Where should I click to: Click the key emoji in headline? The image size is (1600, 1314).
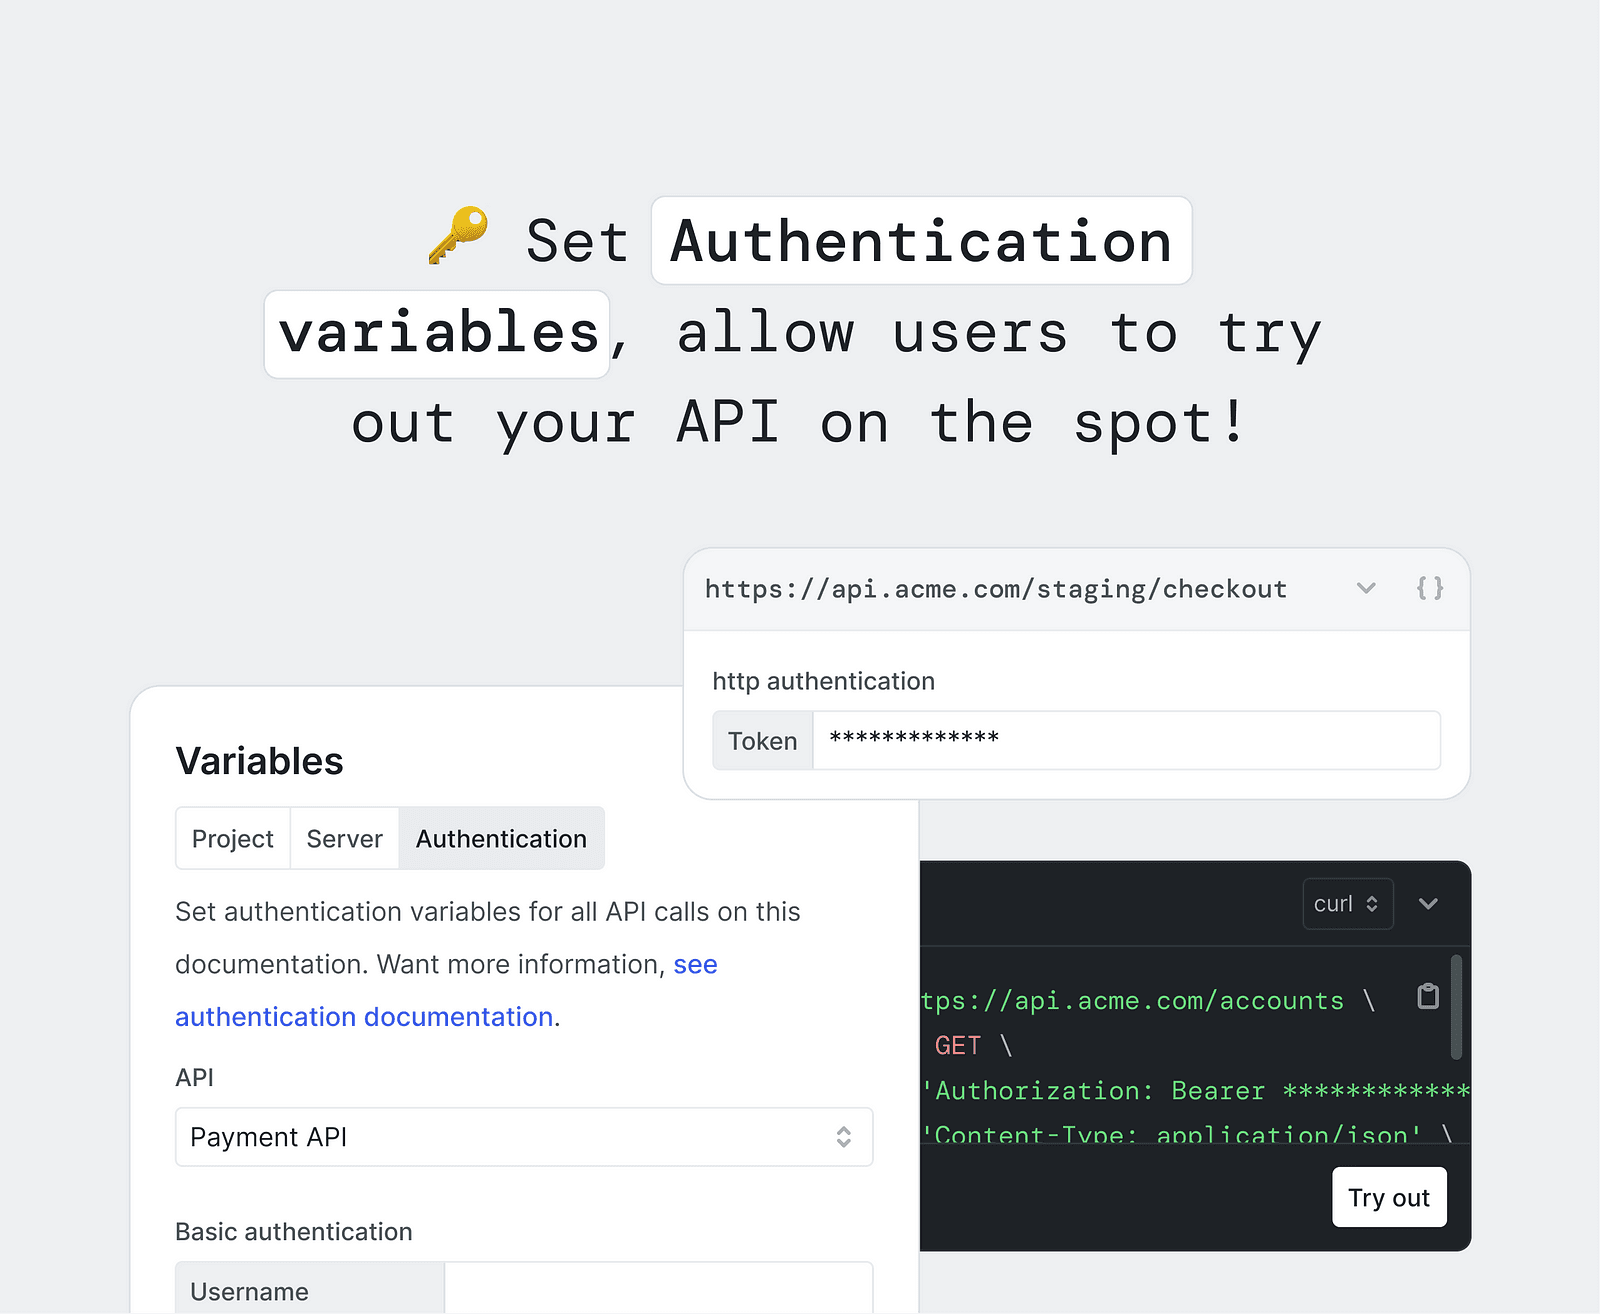[x=458, y=237]
